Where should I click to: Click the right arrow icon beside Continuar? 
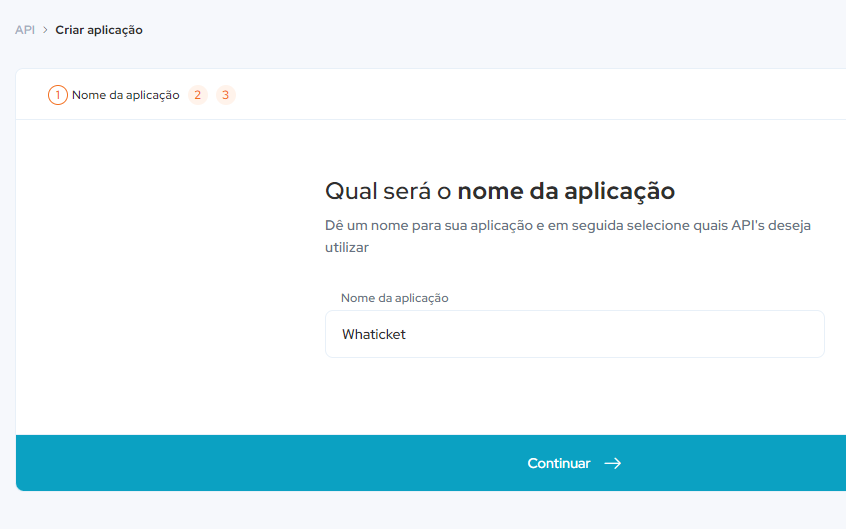[613, 463]
